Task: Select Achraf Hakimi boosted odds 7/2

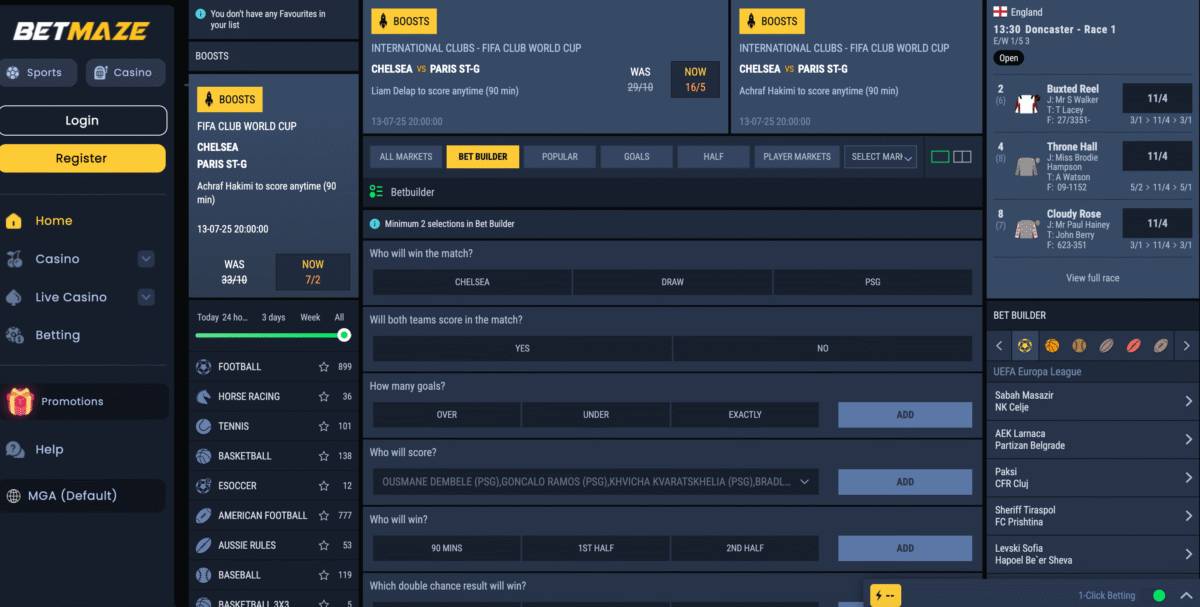Action: [x=313, y=272]
